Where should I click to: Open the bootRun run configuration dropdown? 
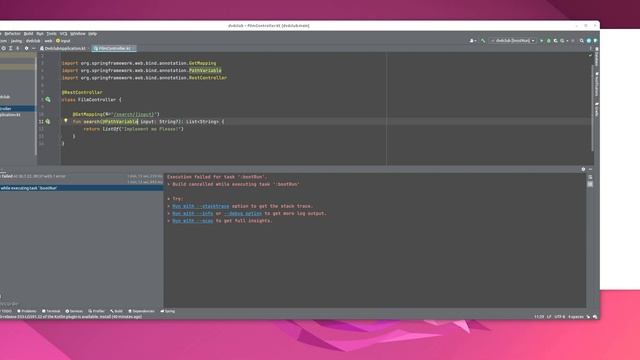(513, 41)
